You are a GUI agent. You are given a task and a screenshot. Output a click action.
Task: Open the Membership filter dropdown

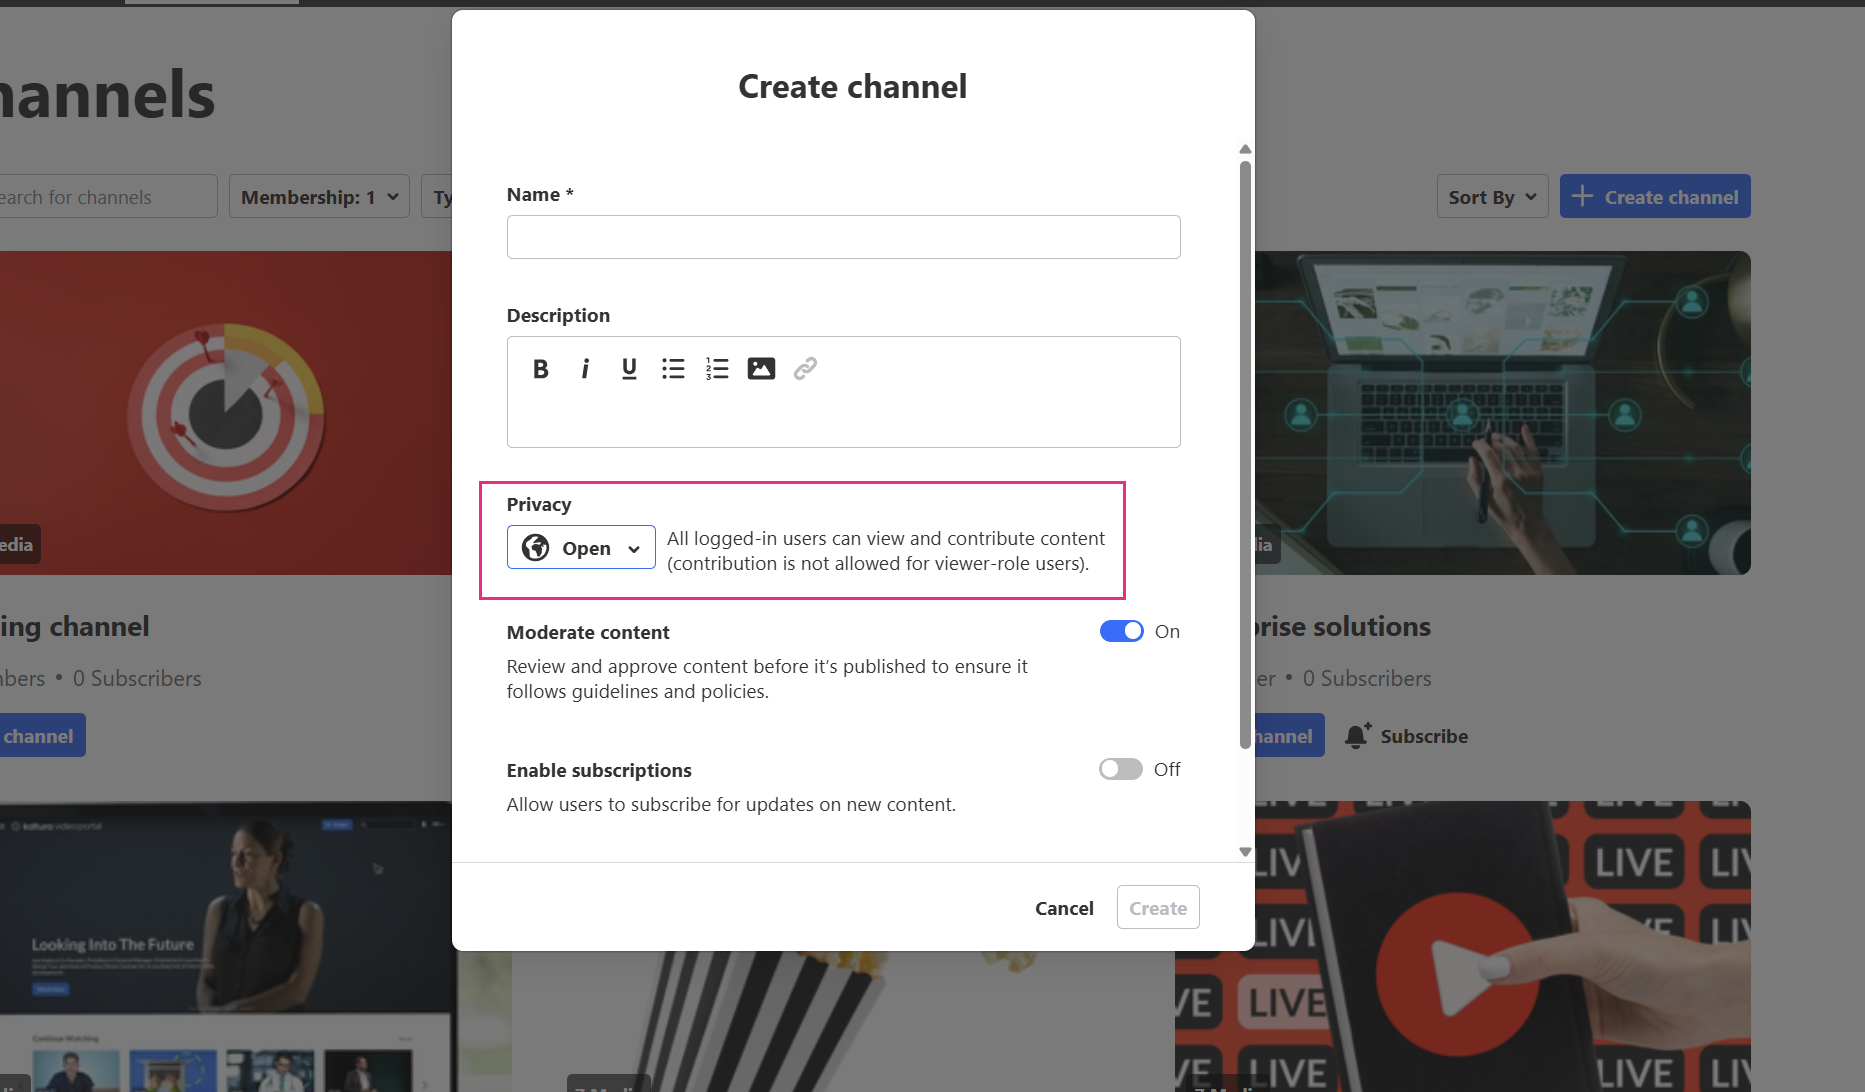(319, 196)
